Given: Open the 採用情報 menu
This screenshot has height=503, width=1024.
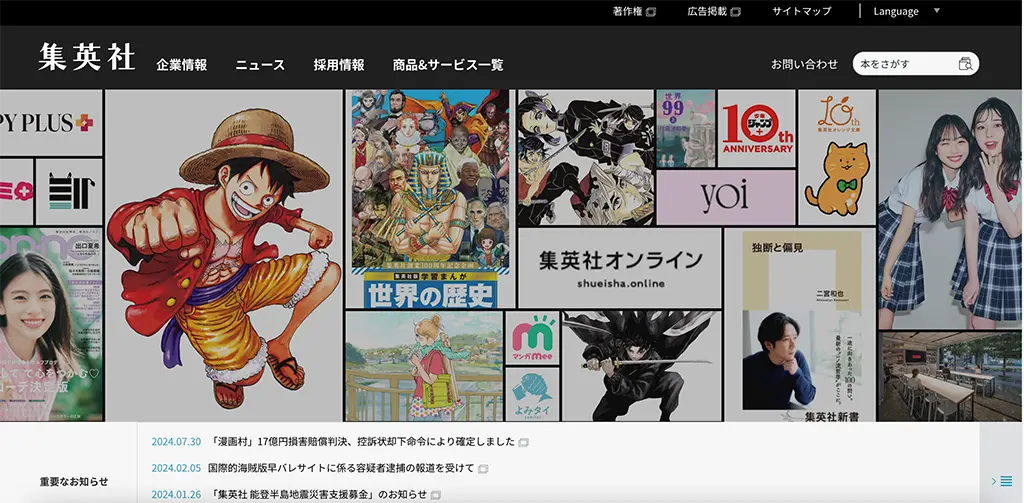Looking at the screenshot, I should 339,65.
